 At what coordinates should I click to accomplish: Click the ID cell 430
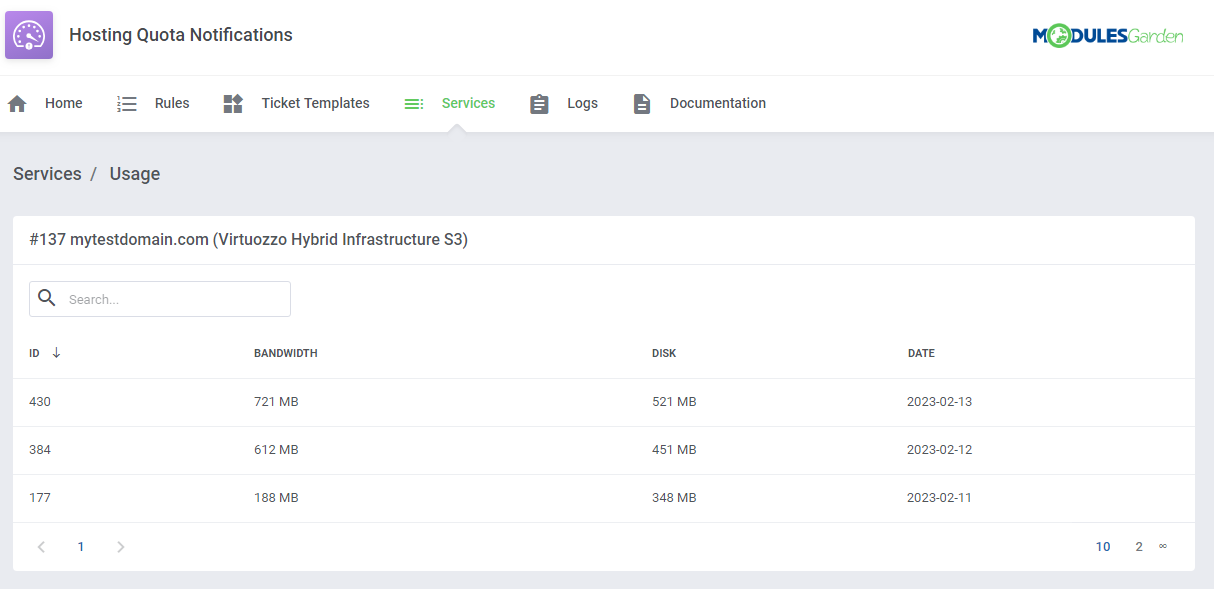[40, 402]
